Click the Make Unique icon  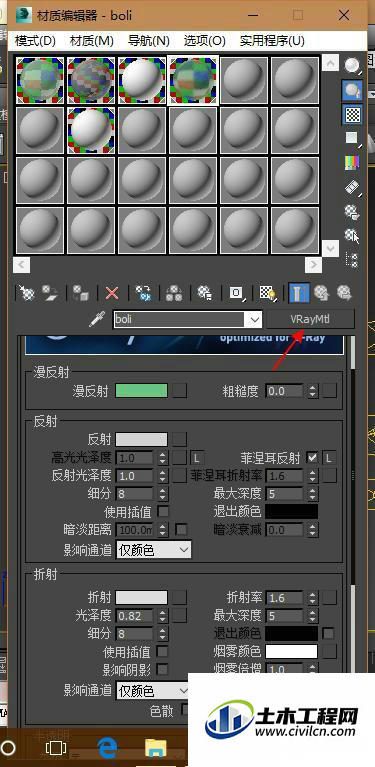174,293
